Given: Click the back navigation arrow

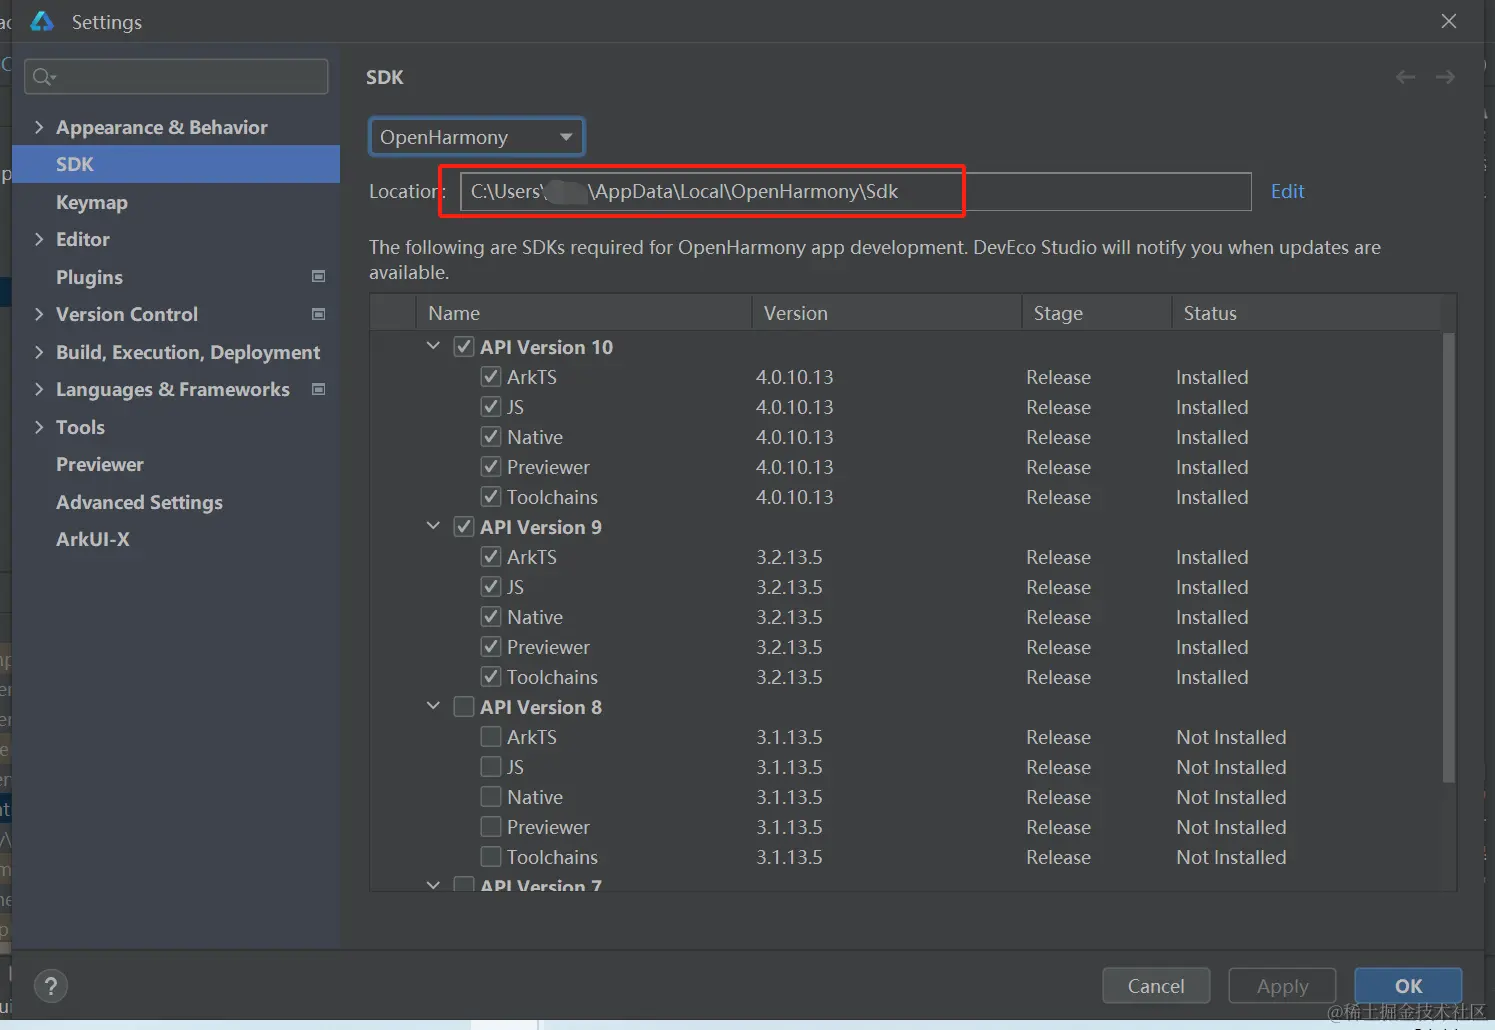Looking at the screenshot, I should coord(1405,77).
